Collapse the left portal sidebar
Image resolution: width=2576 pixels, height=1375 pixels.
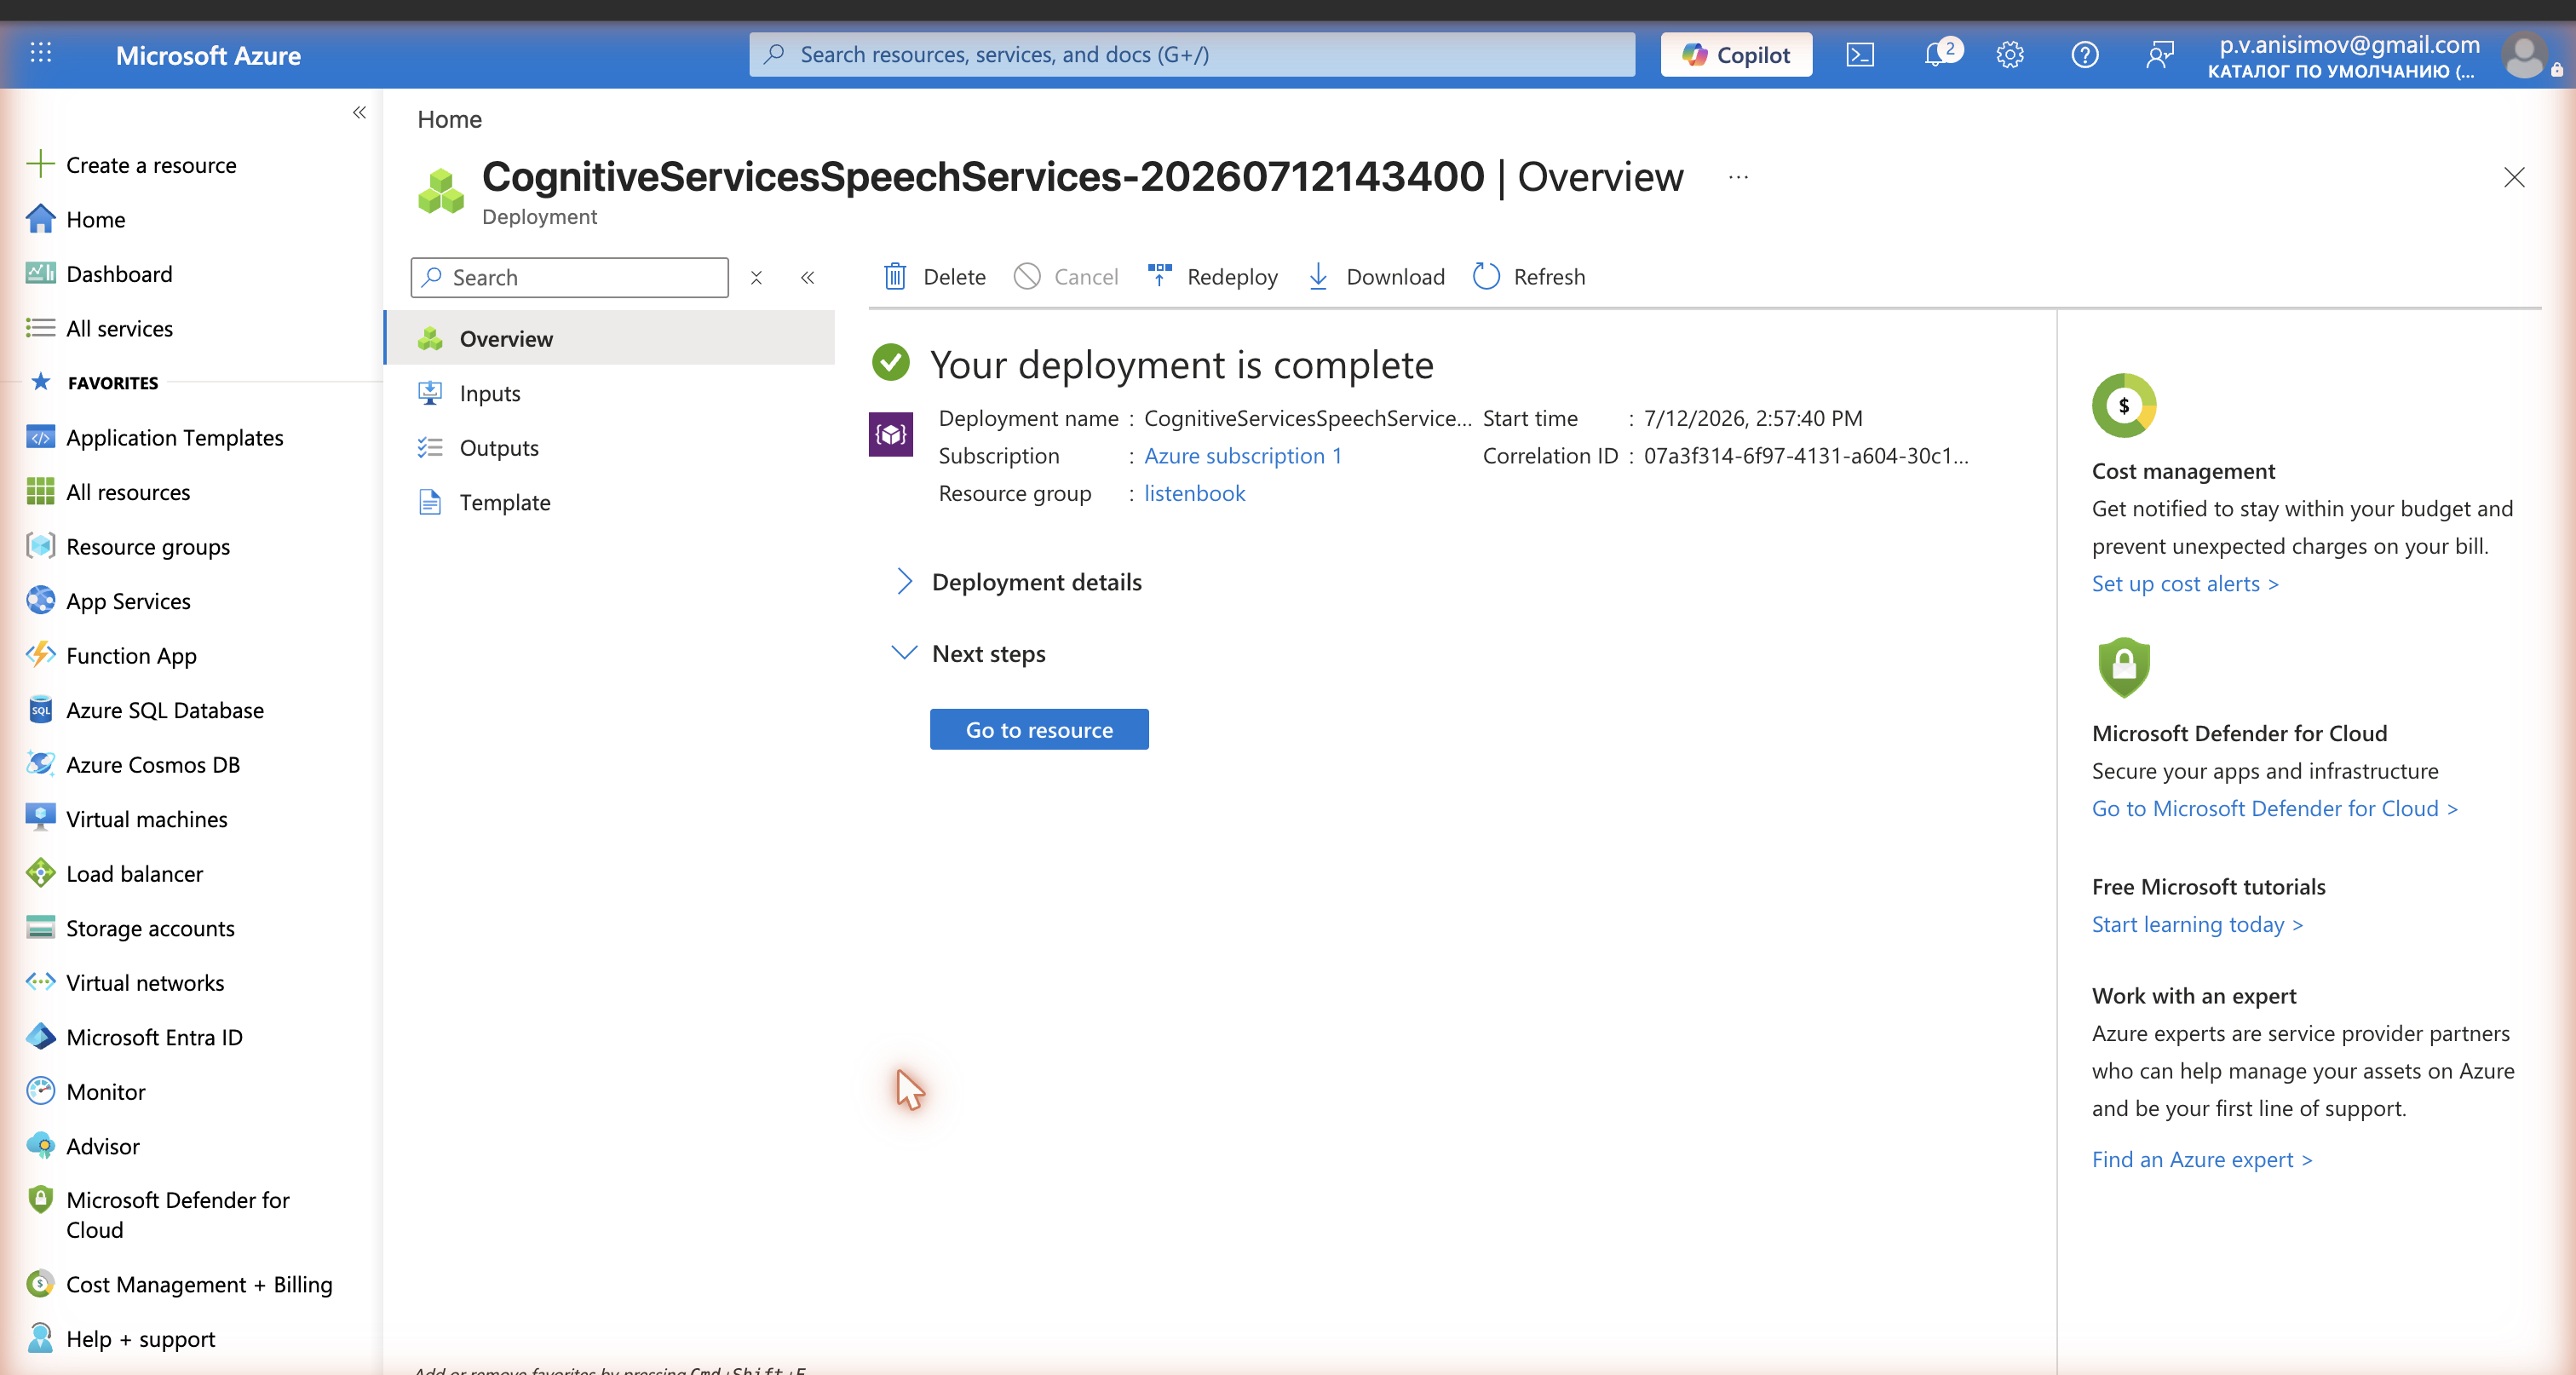tap(359, 113)
